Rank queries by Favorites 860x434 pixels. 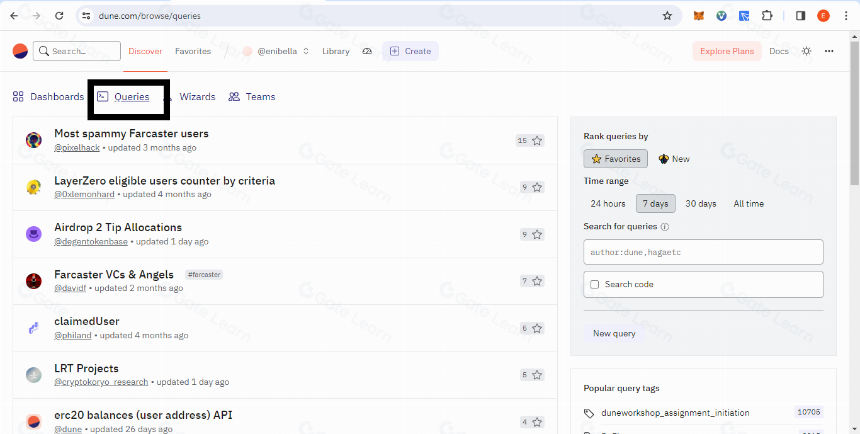(615, 159)
